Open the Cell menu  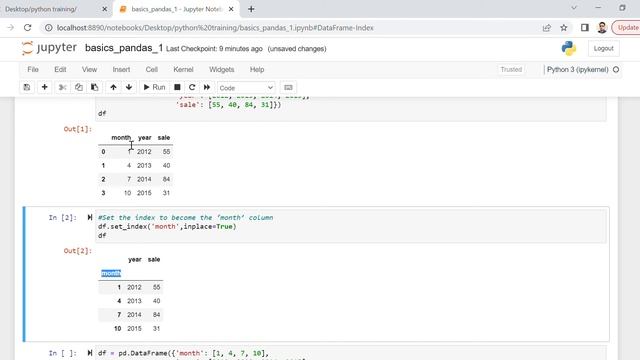point(152,69)
